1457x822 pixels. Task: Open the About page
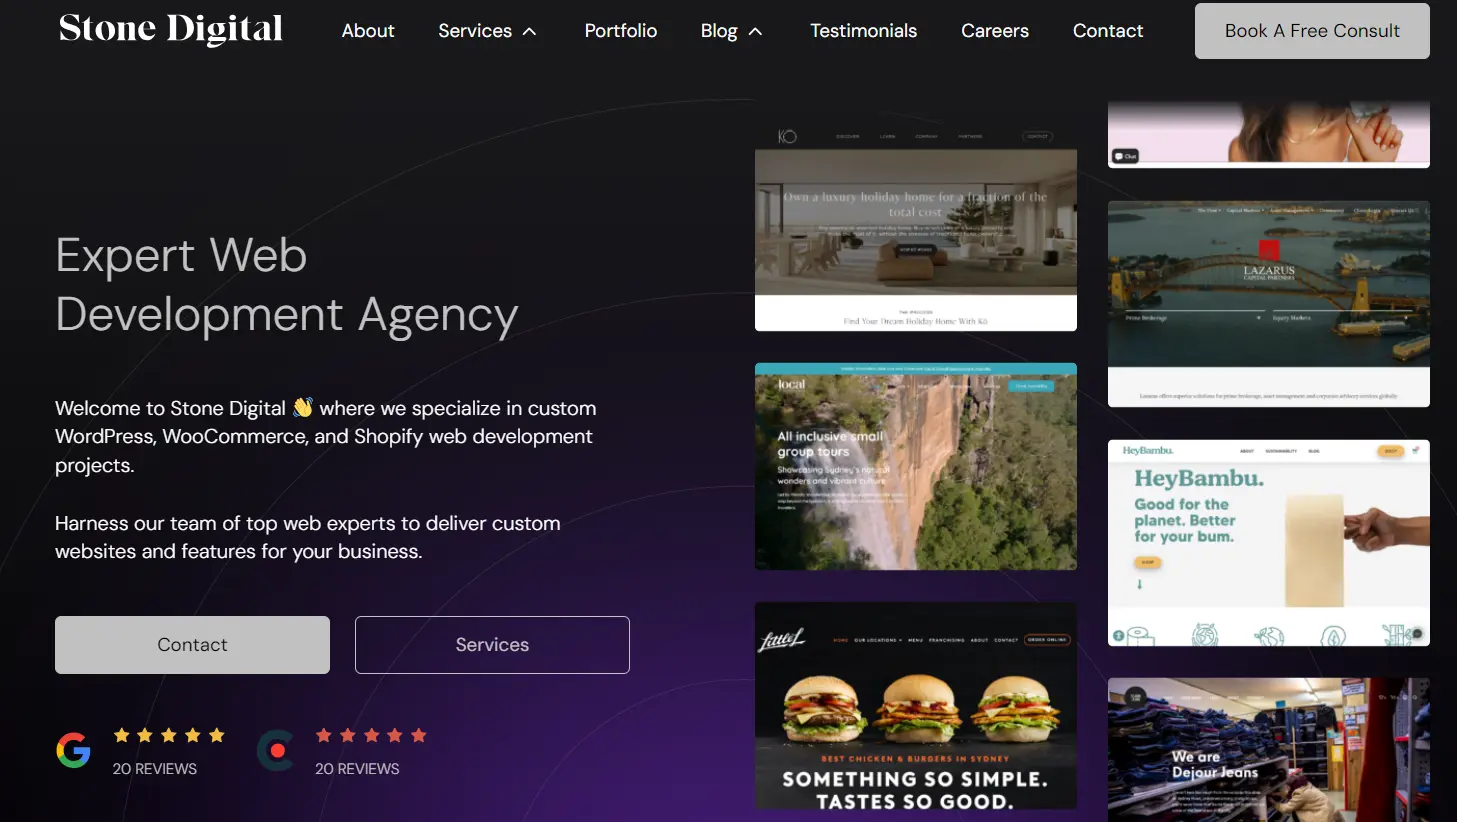368,31
